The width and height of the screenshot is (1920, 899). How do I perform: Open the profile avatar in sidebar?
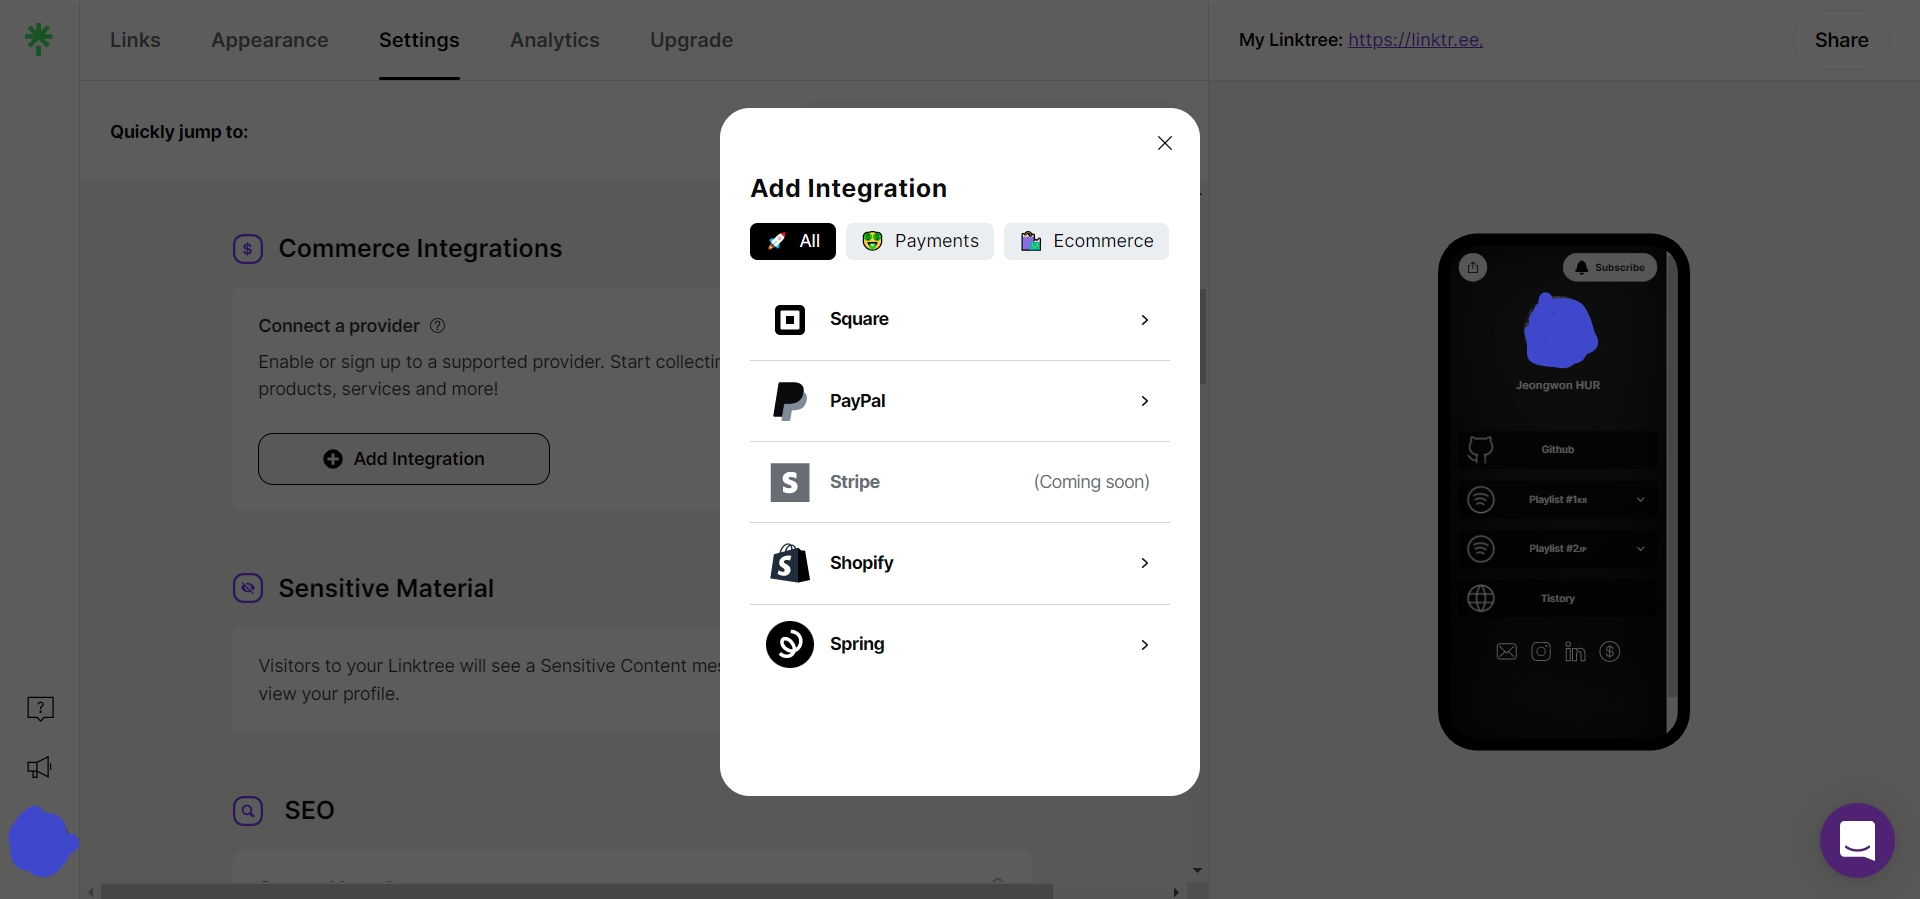(41, 842)
